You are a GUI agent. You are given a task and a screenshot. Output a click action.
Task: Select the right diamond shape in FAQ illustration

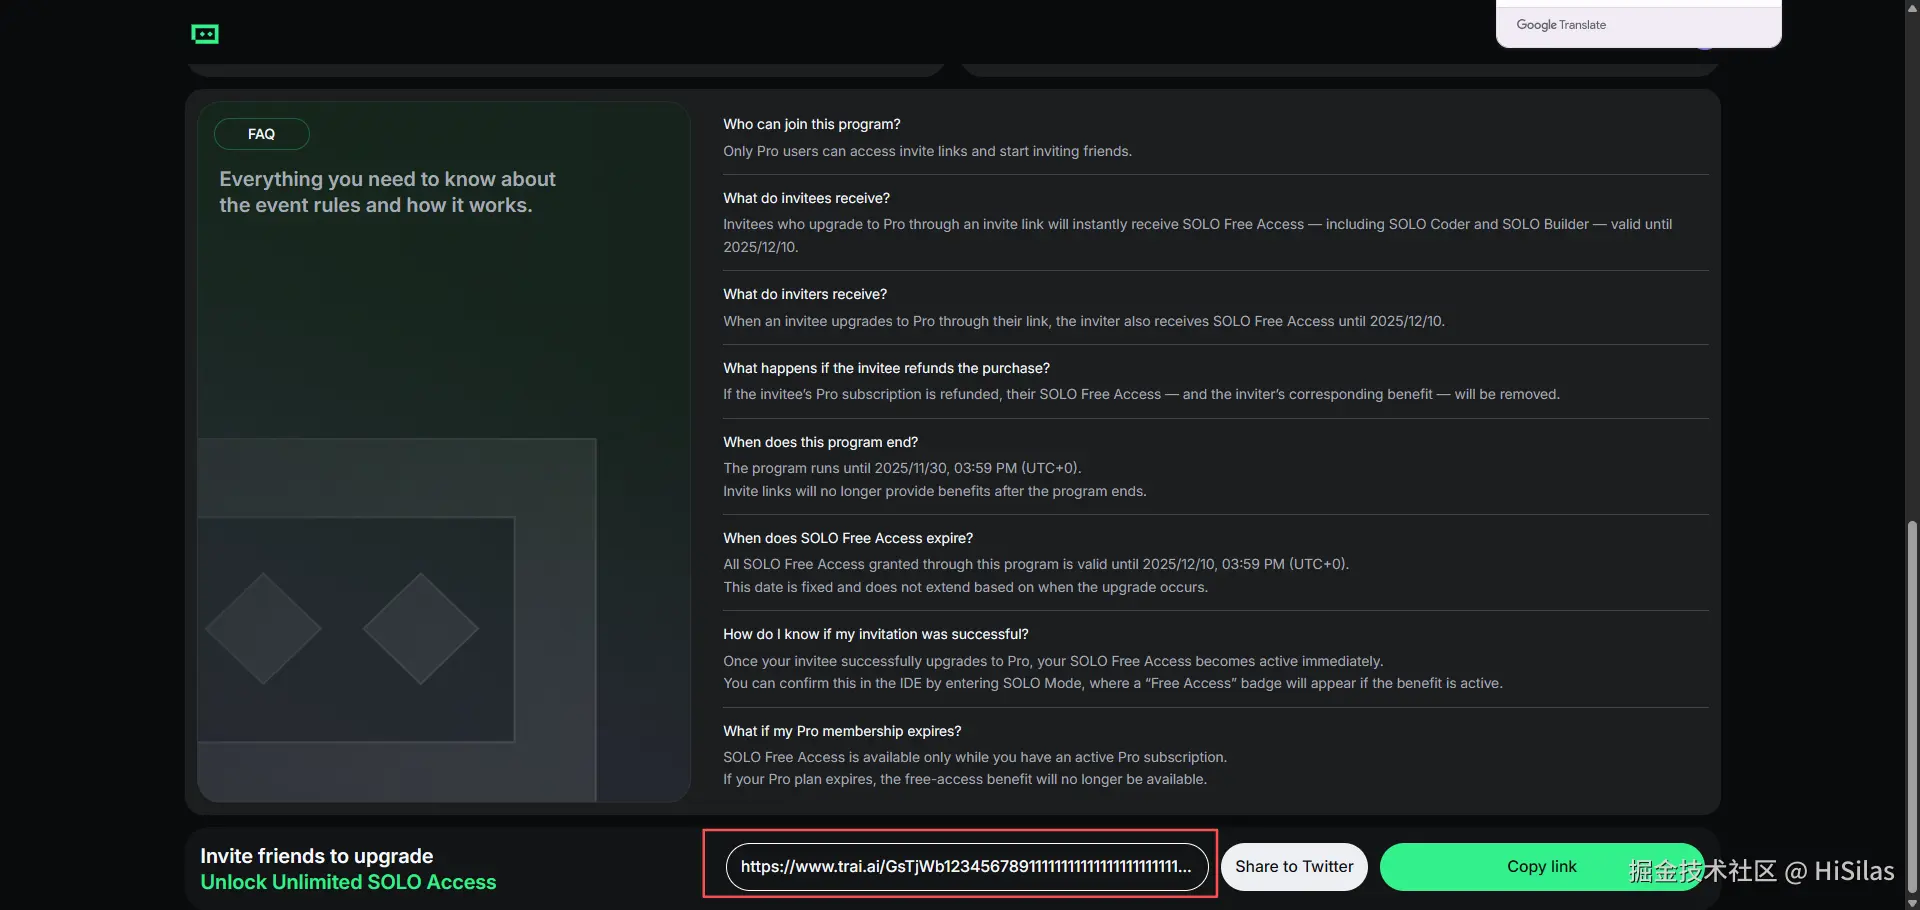(x=420, y=629)
